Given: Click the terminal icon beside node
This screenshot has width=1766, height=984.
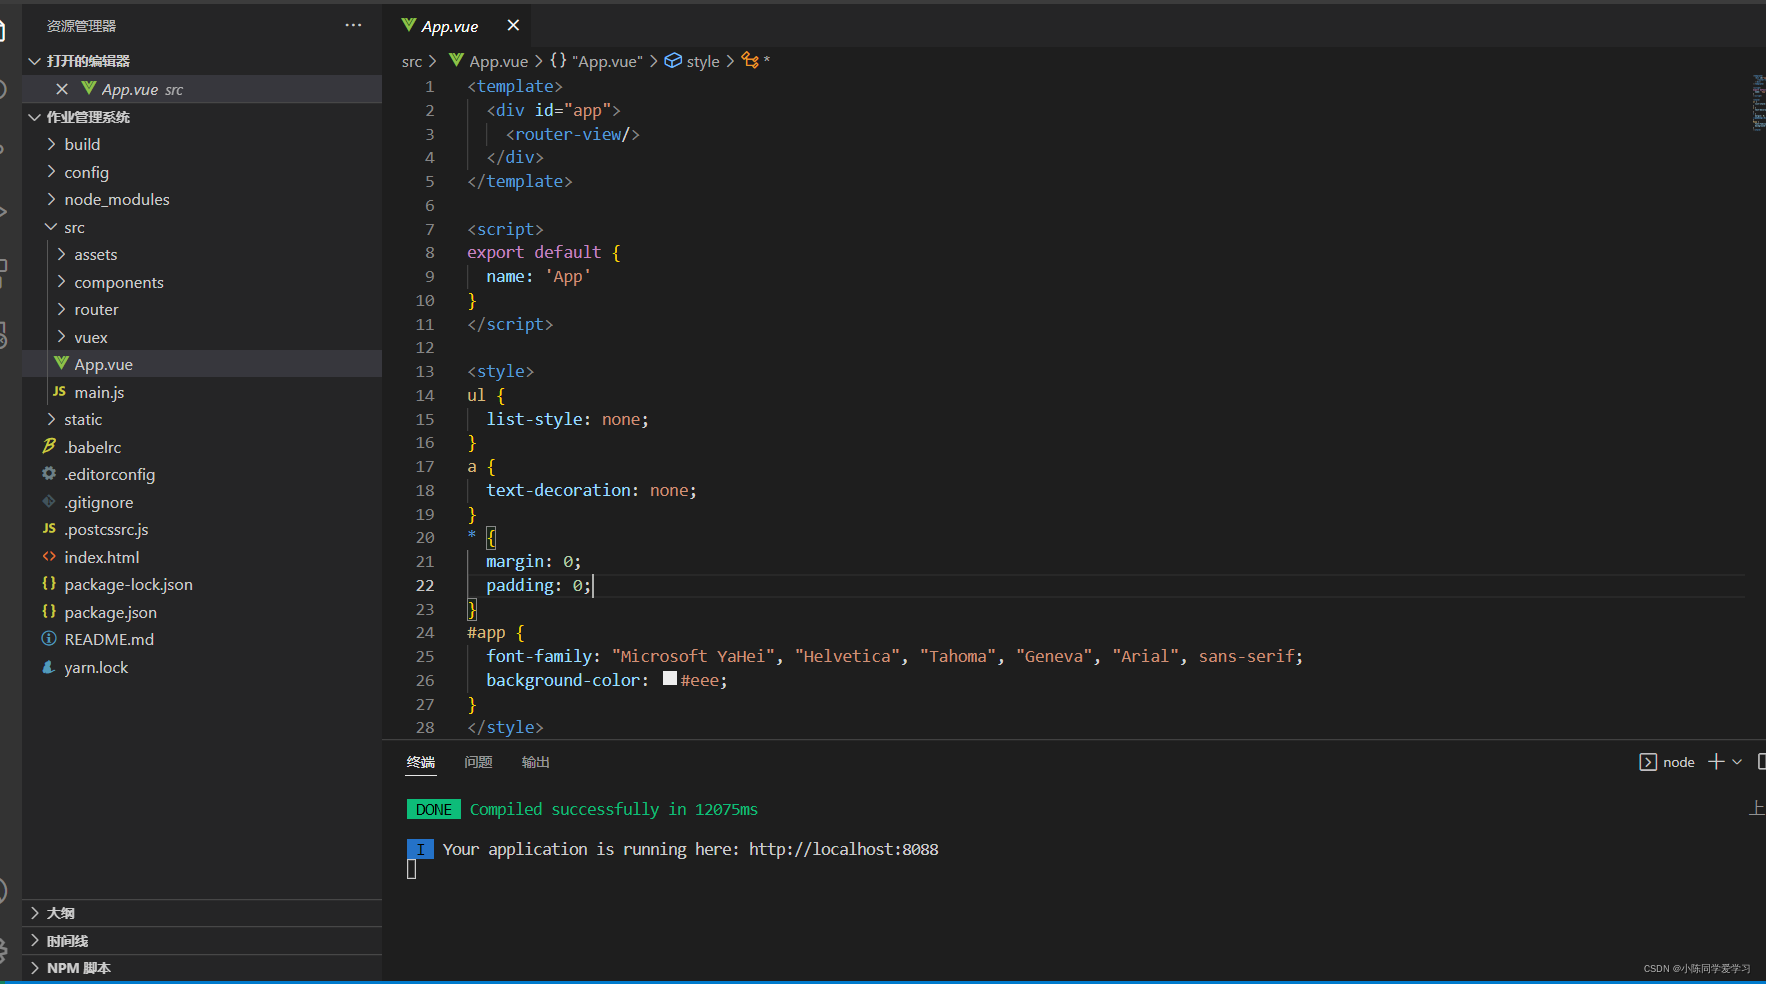Looking at the screenshot, I should (1648, 762).
